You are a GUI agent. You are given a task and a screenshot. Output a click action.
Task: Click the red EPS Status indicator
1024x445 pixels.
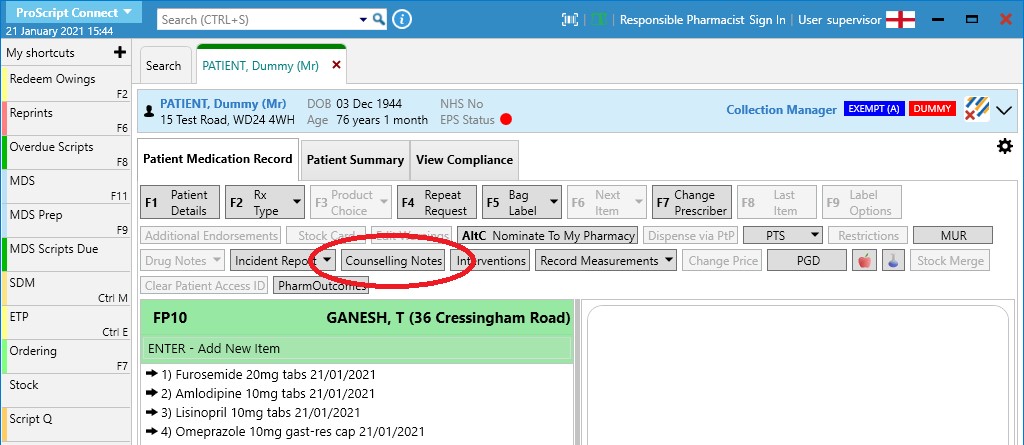[505, 120]
